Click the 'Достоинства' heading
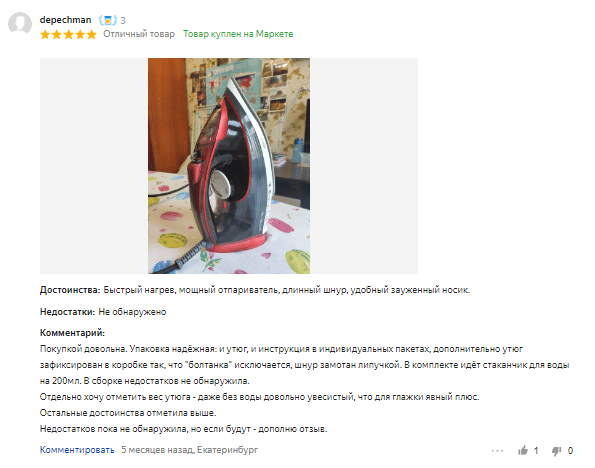 click(x=70, y=290)
